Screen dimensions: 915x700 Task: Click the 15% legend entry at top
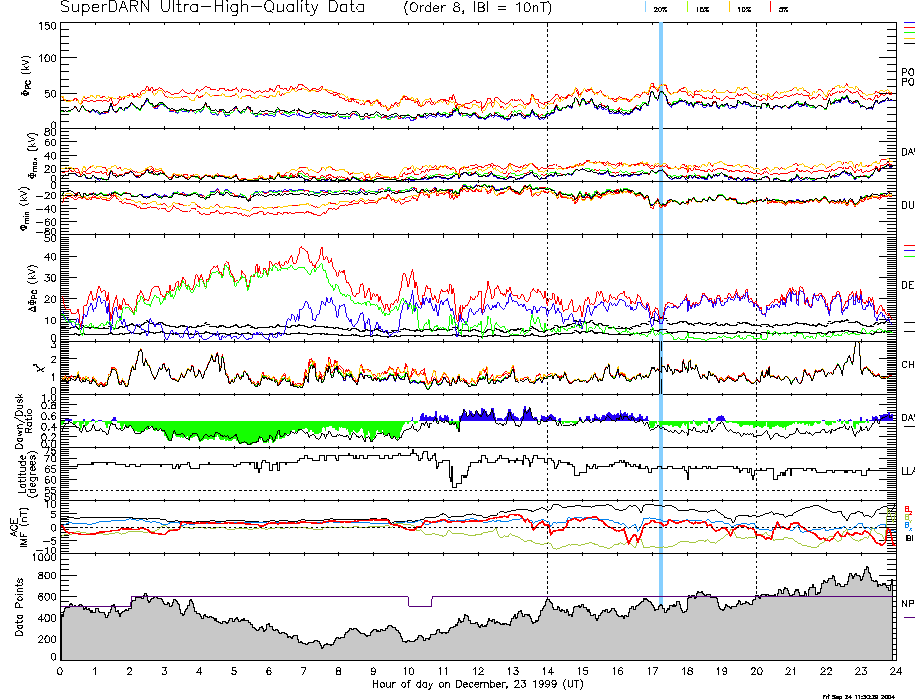pos(702,8)
